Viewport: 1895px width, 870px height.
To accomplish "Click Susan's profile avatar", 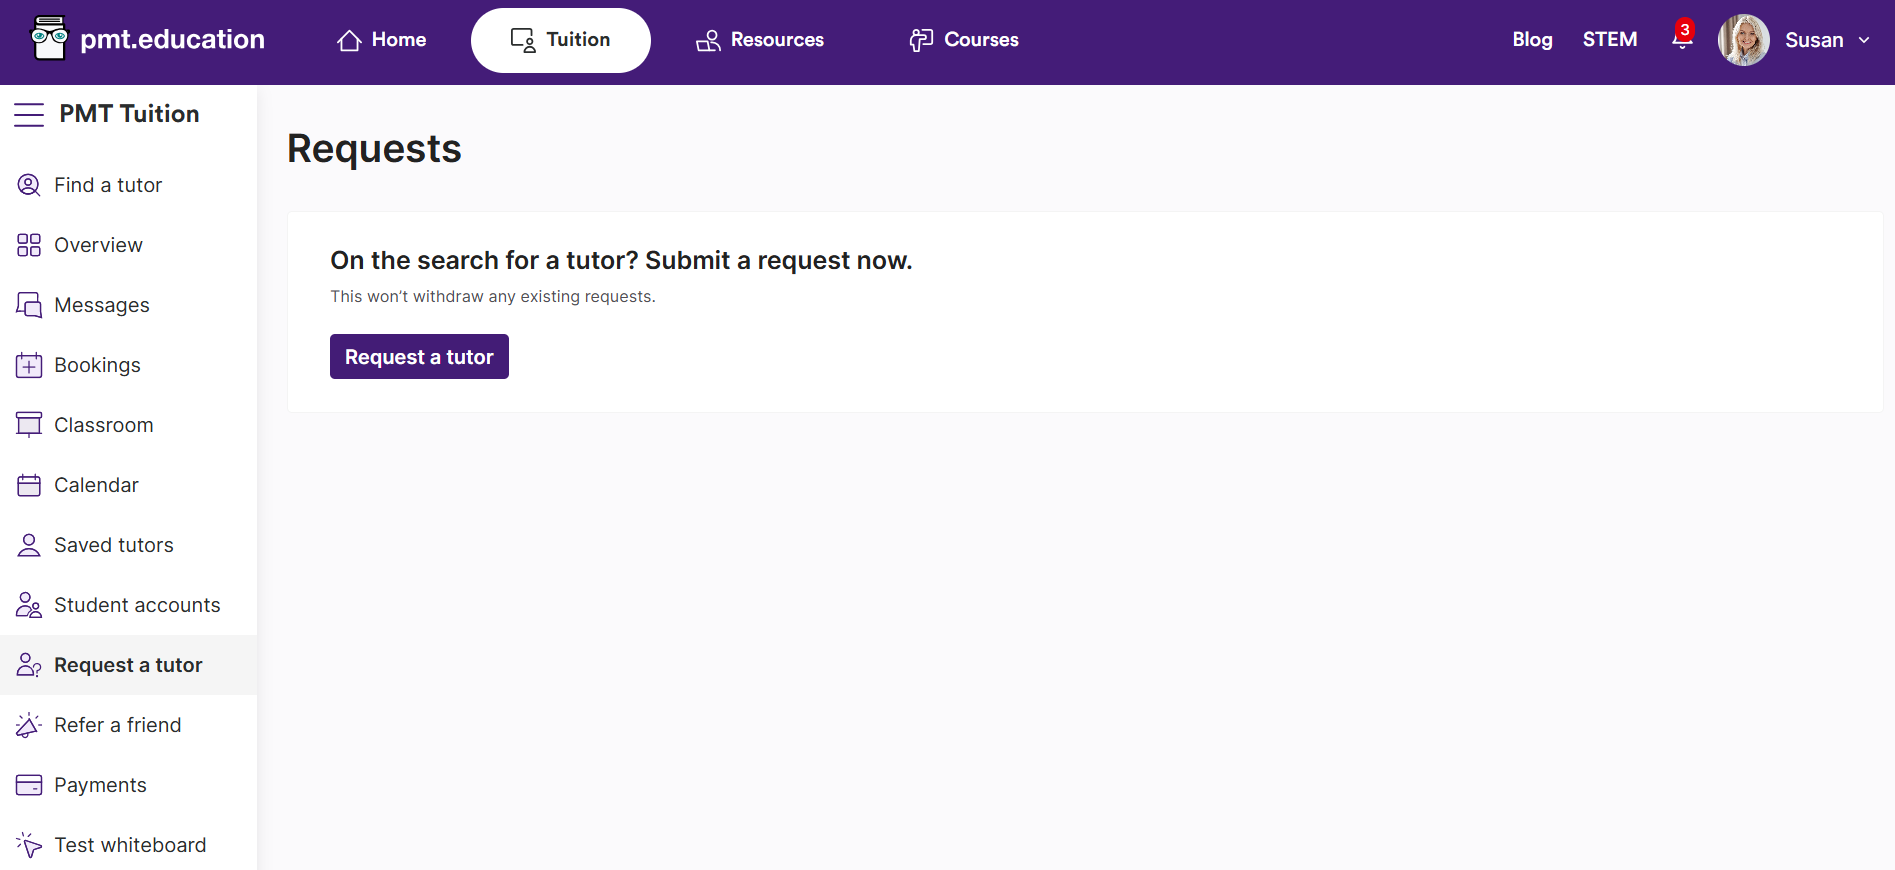I will click(1743, 40).
